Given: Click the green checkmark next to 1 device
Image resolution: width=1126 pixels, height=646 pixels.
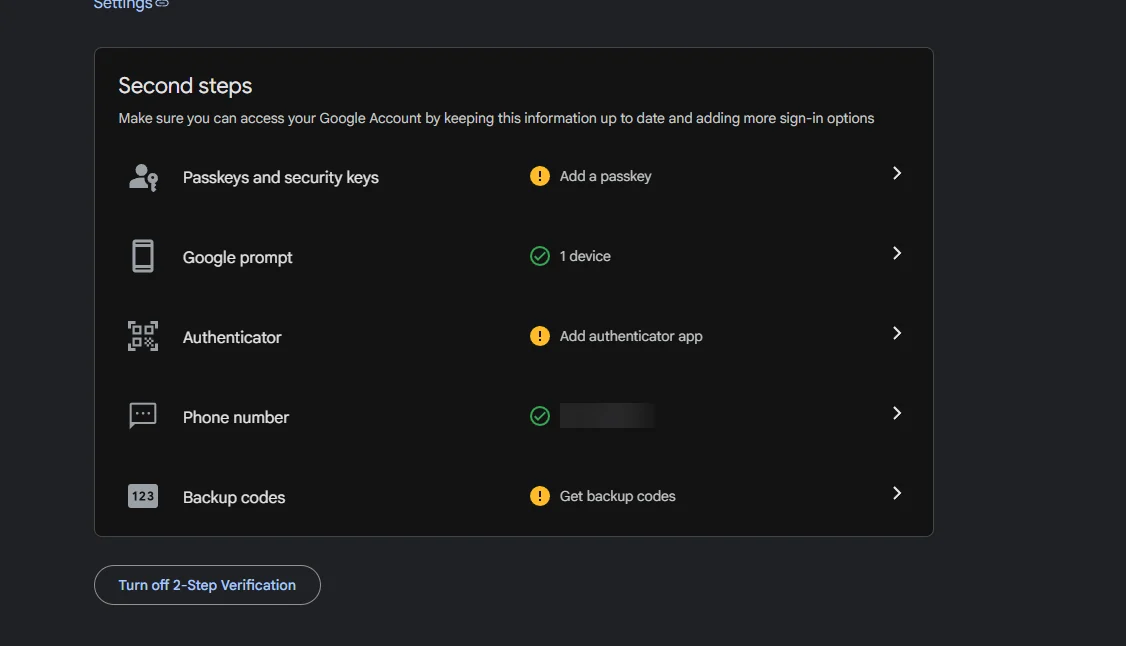Looking at the screenshot, I should point(540,256).
